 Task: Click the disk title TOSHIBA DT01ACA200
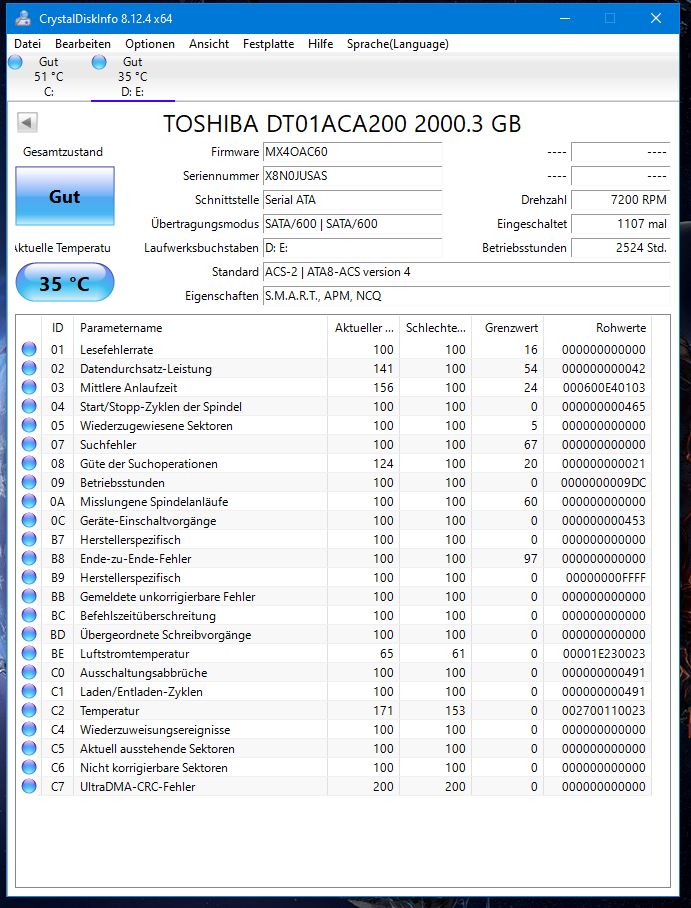coord(342,124)
